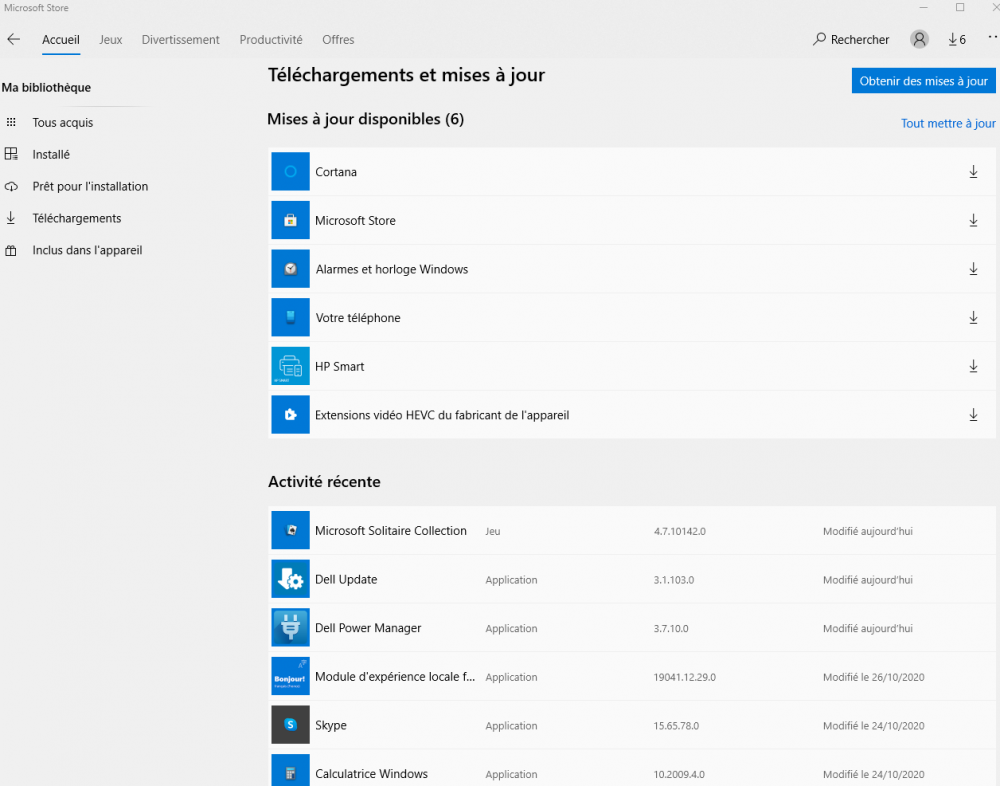Viewport: 1000px width, 786px height.
Task: Select Inclus dans l'appareil sidebar item
Action: tap(87, 251)
